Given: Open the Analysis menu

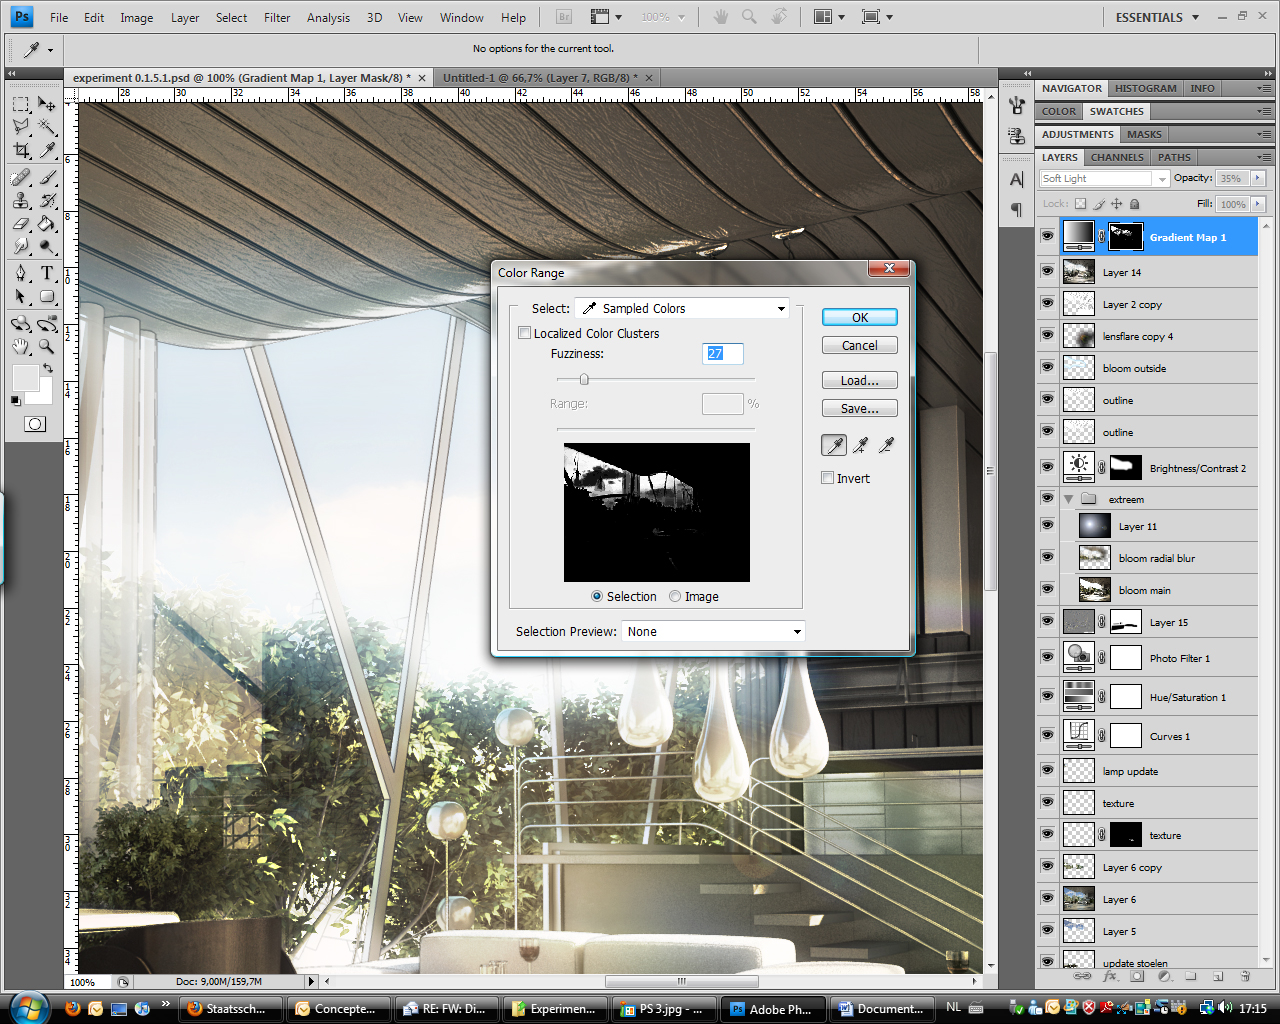Looking at the screenshot, I should click(x=328, y=18).
